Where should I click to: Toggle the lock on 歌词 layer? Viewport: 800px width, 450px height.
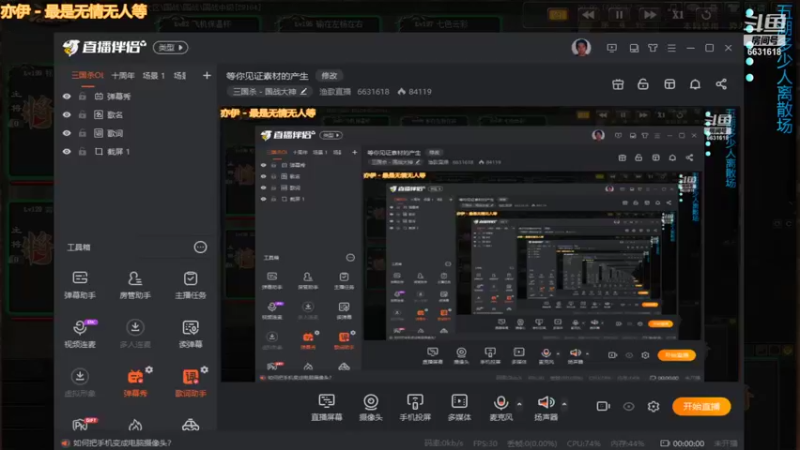pos(82,133)
